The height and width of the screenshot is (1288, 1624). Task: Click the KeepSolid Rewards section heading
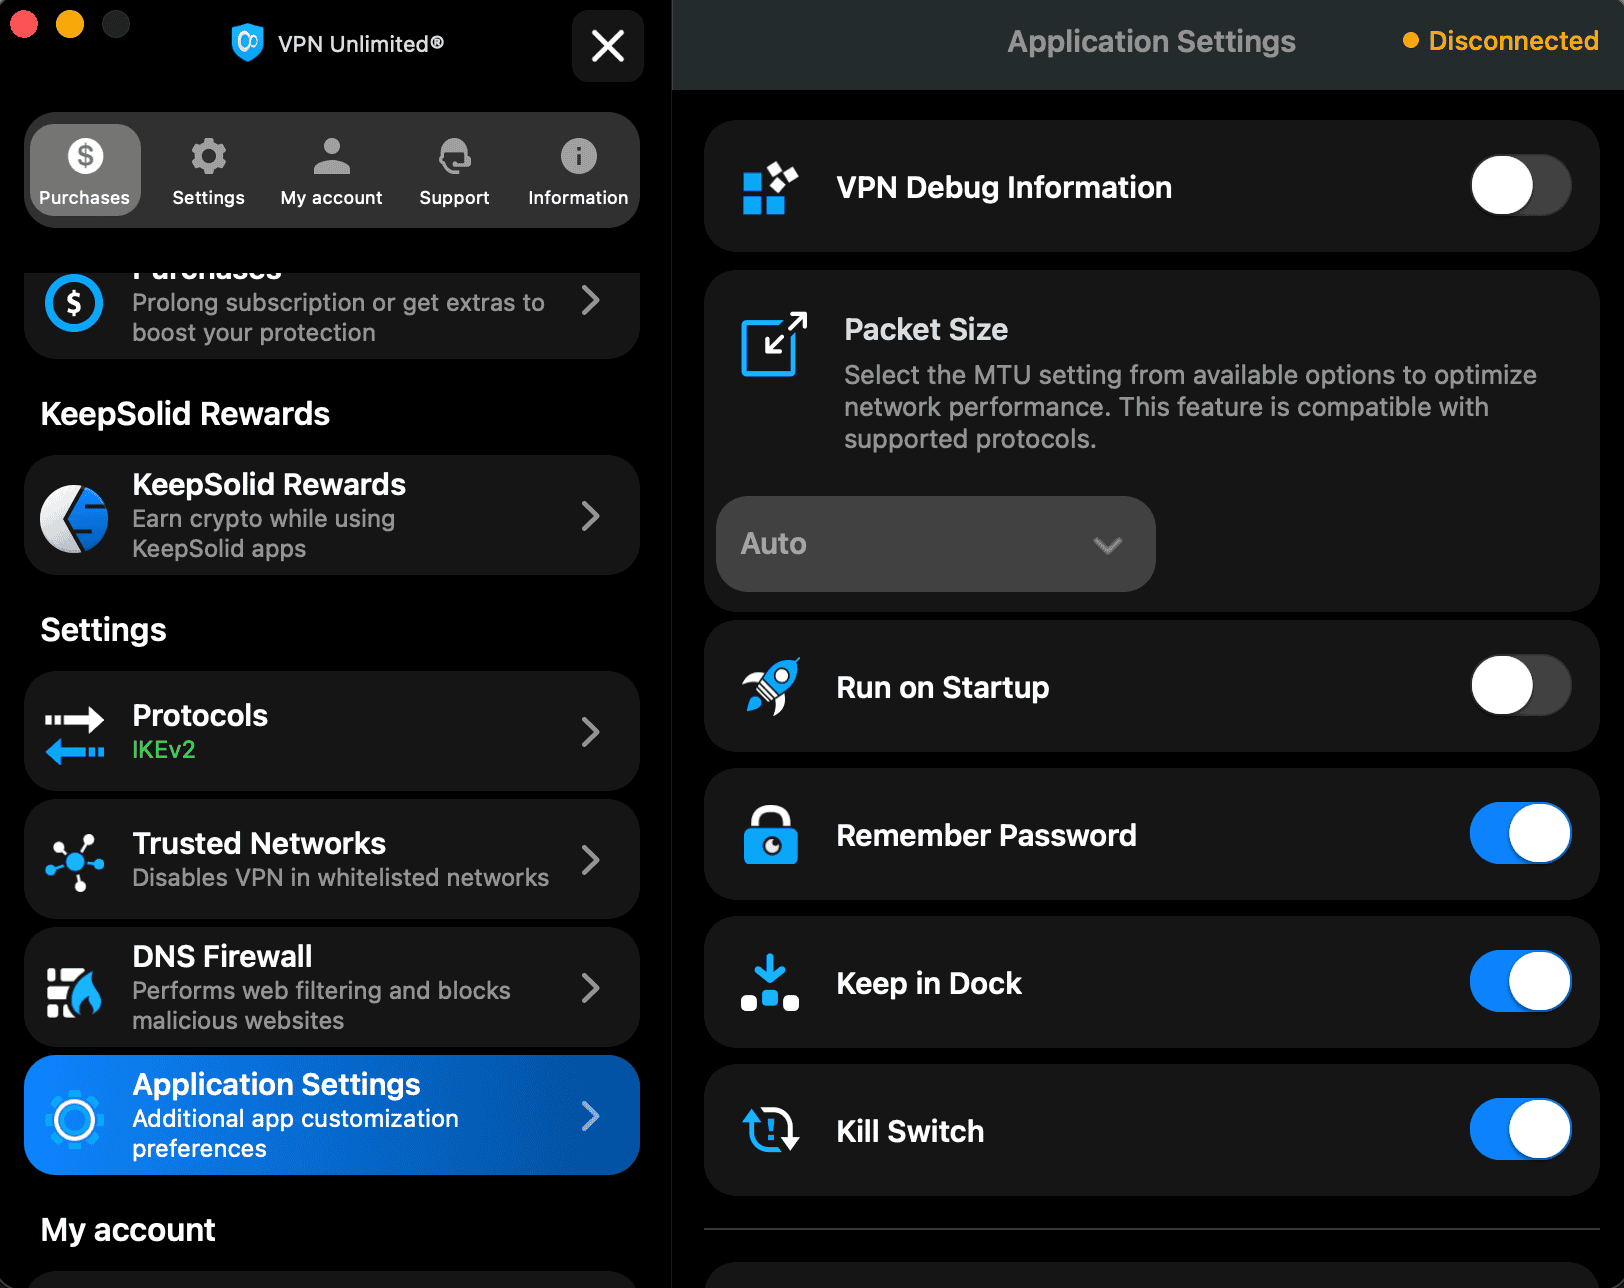pos(185,414)
